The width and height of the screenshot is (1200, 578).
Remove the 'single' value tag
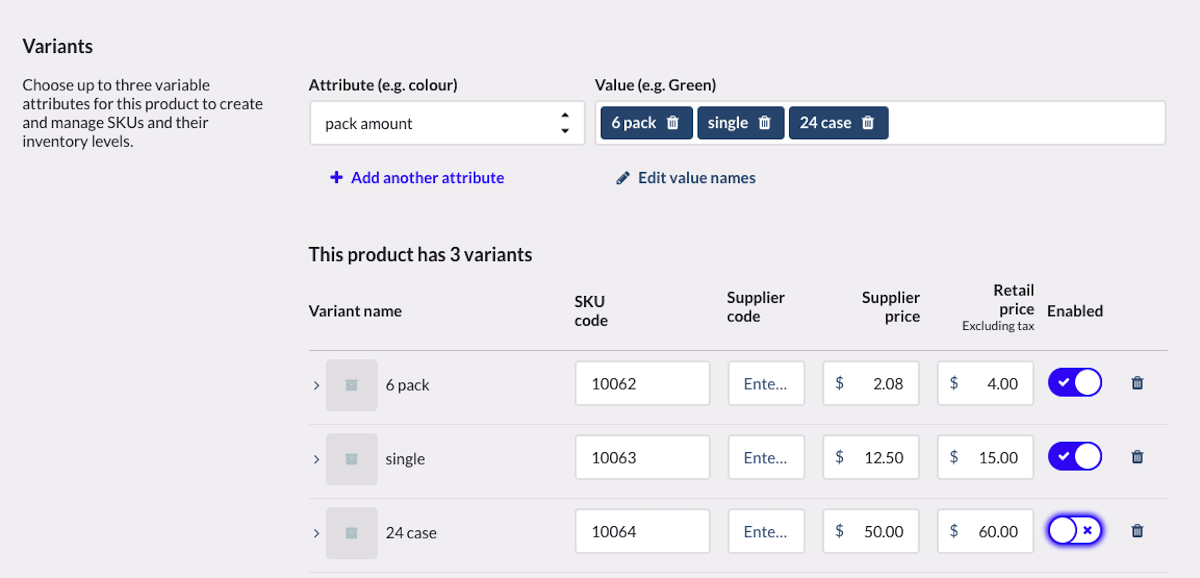tap(765, 123)
